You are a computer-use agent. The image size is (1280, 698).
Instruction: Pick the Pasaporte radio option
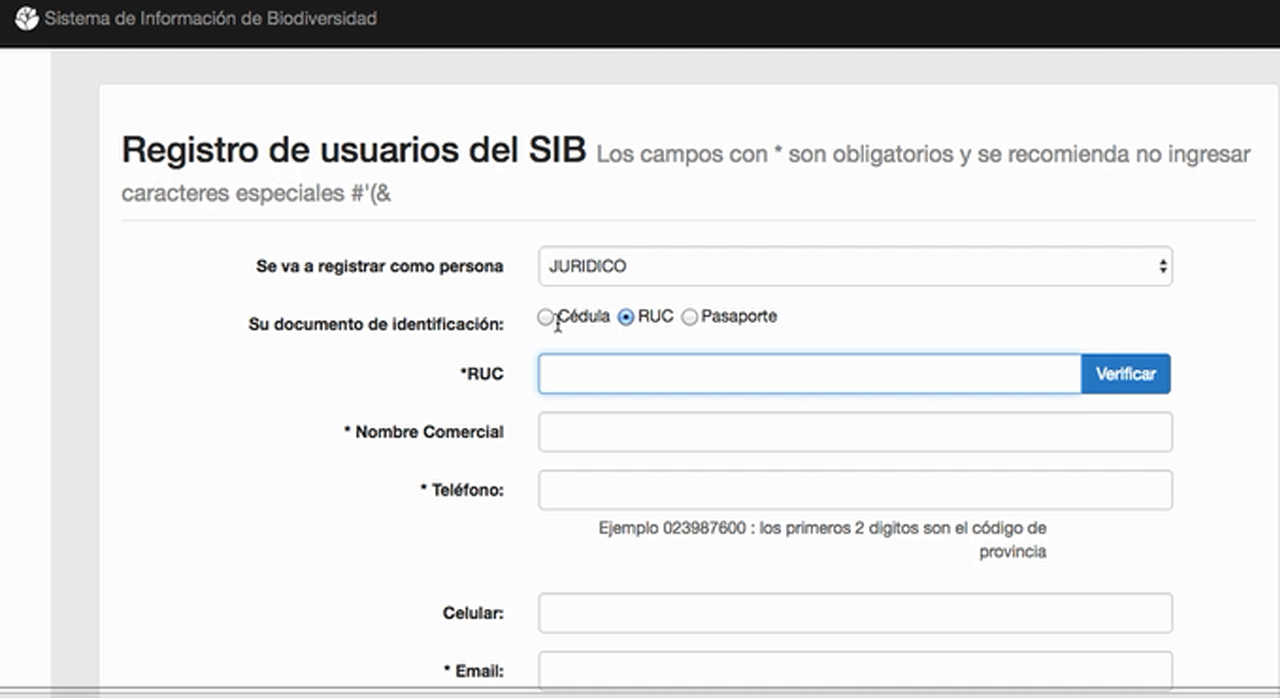[x=689, y=318]
